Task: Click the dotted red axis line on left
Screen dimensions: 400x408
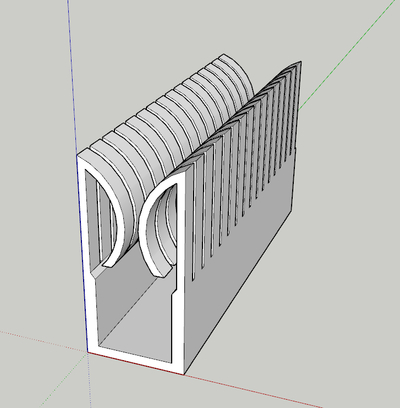Action: pyautogui.click(x=43, y=341)
